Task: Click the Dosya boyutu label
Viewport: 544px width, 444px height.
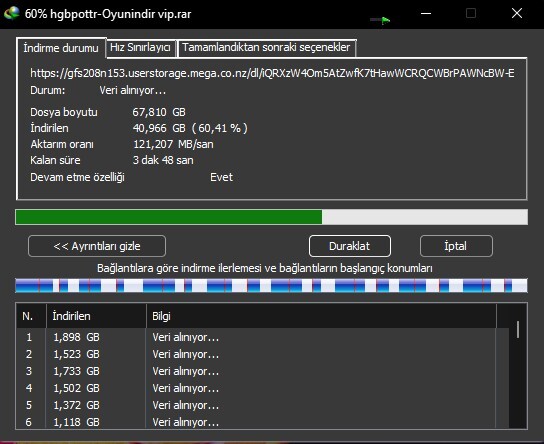Action: click(64, 112)
